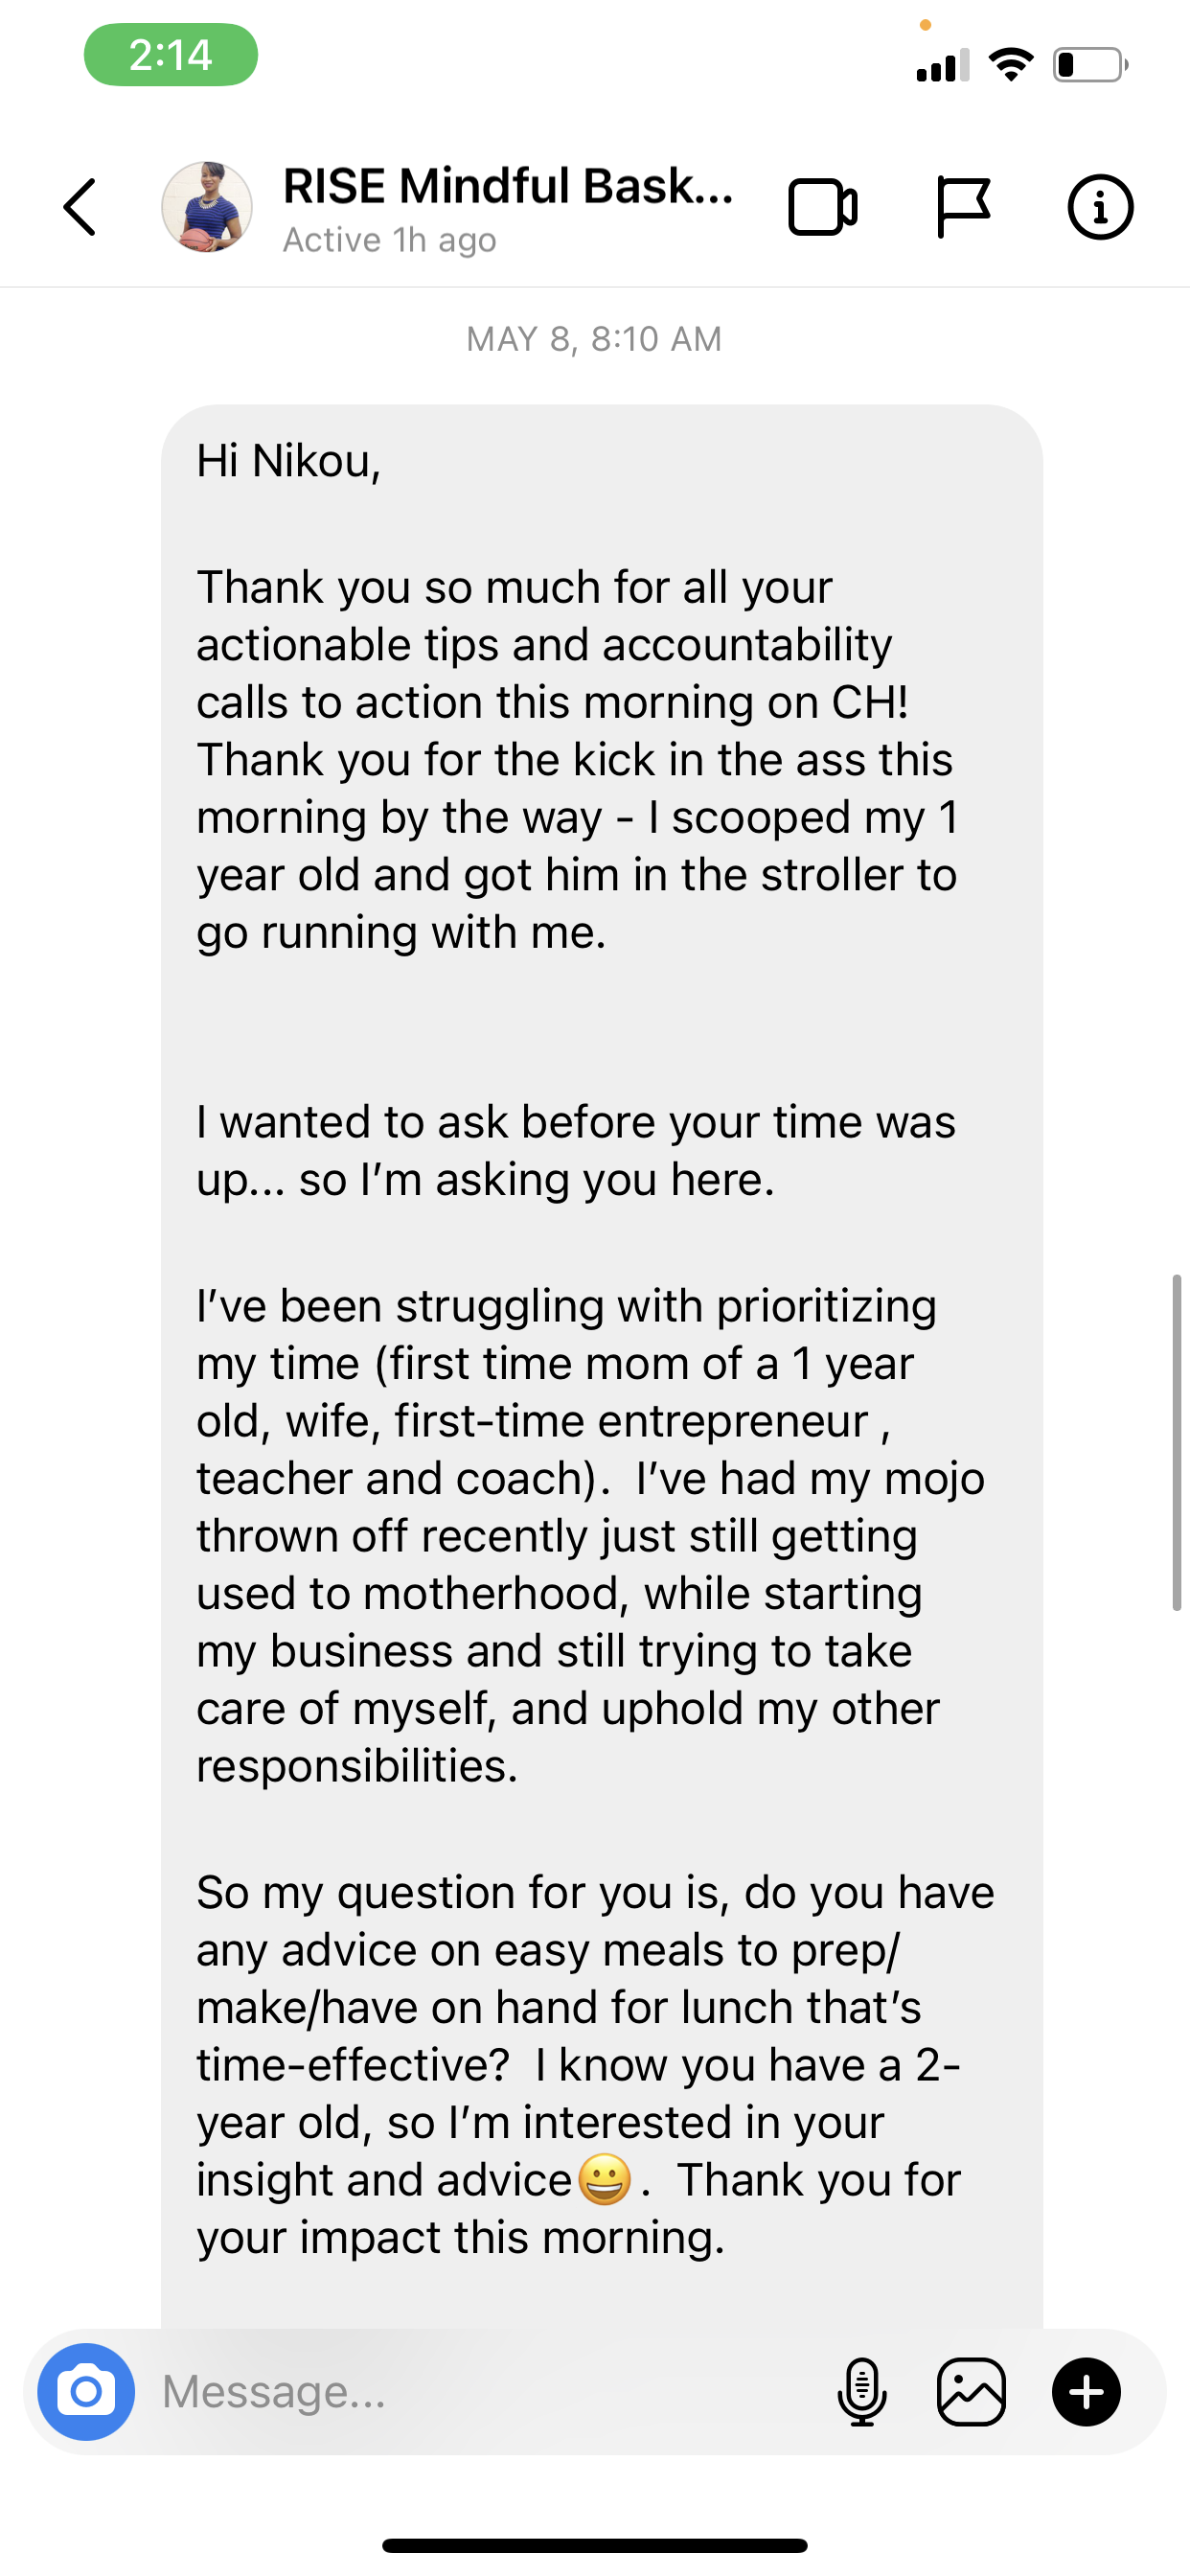The image size is (1190, 2576).
Task: Focus the Message... text field
Action: [x=480, y=2391]
